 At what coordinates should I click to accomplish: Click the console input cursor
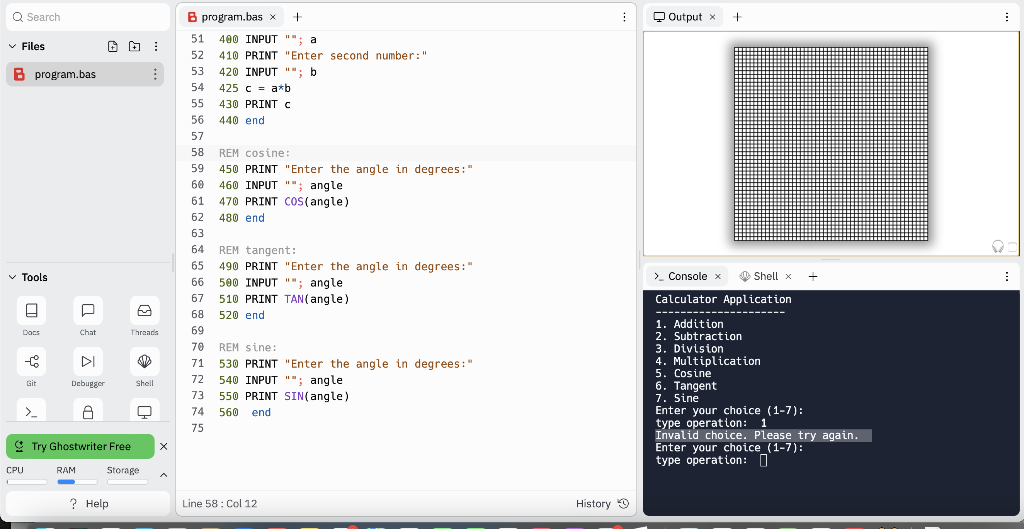[x=763, y=460]
